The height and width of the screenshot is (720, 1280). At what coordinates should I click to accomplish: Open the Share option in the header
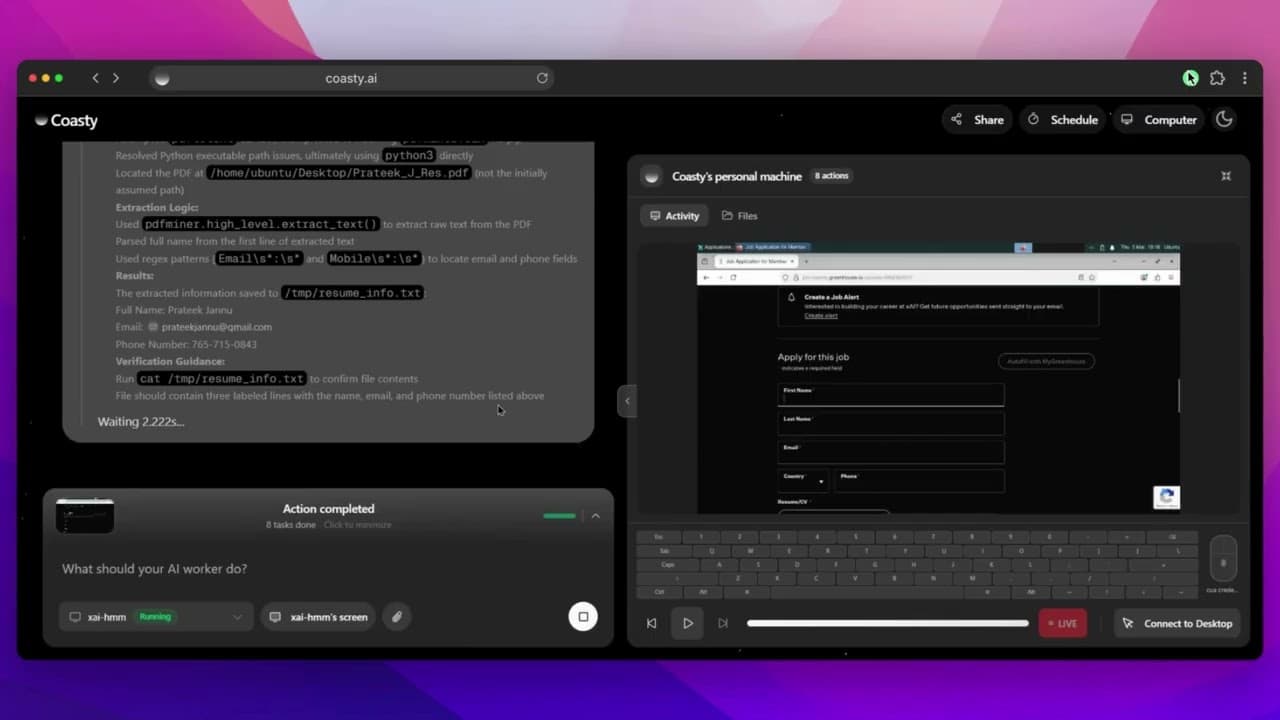pyautogui.click(x=976, y=119)
